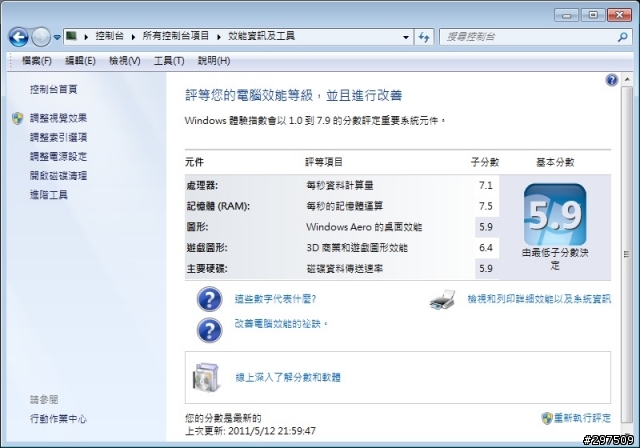The image size is (640, 448).
Task: Click the printer icon
Action: [442, 300]
